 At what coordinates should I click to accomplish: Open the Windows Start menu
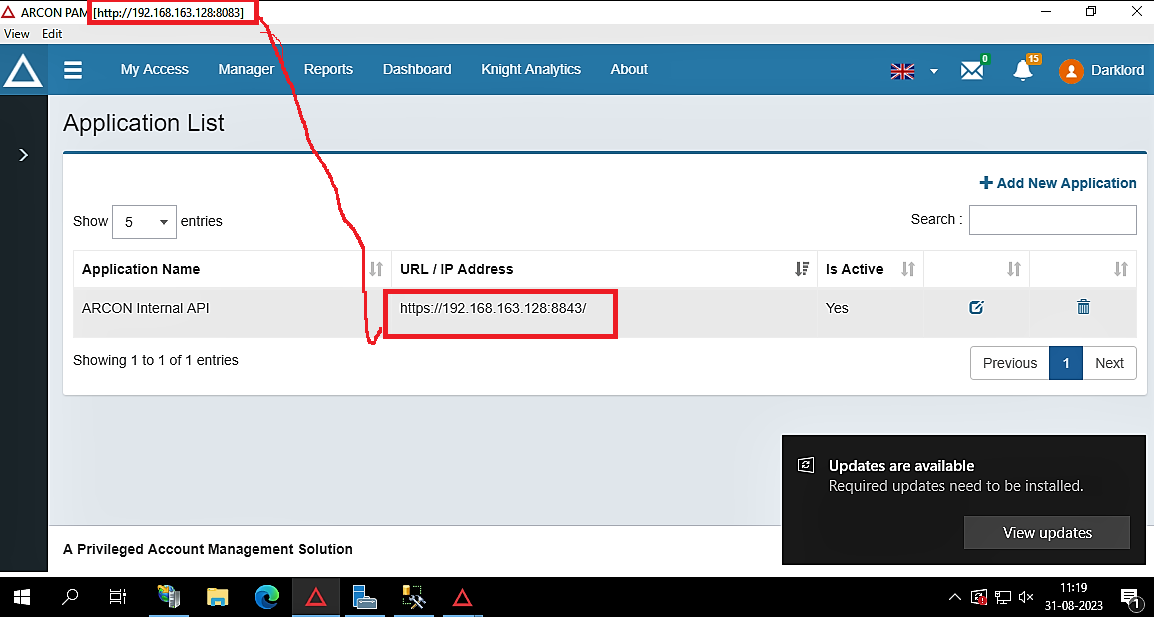20,597
